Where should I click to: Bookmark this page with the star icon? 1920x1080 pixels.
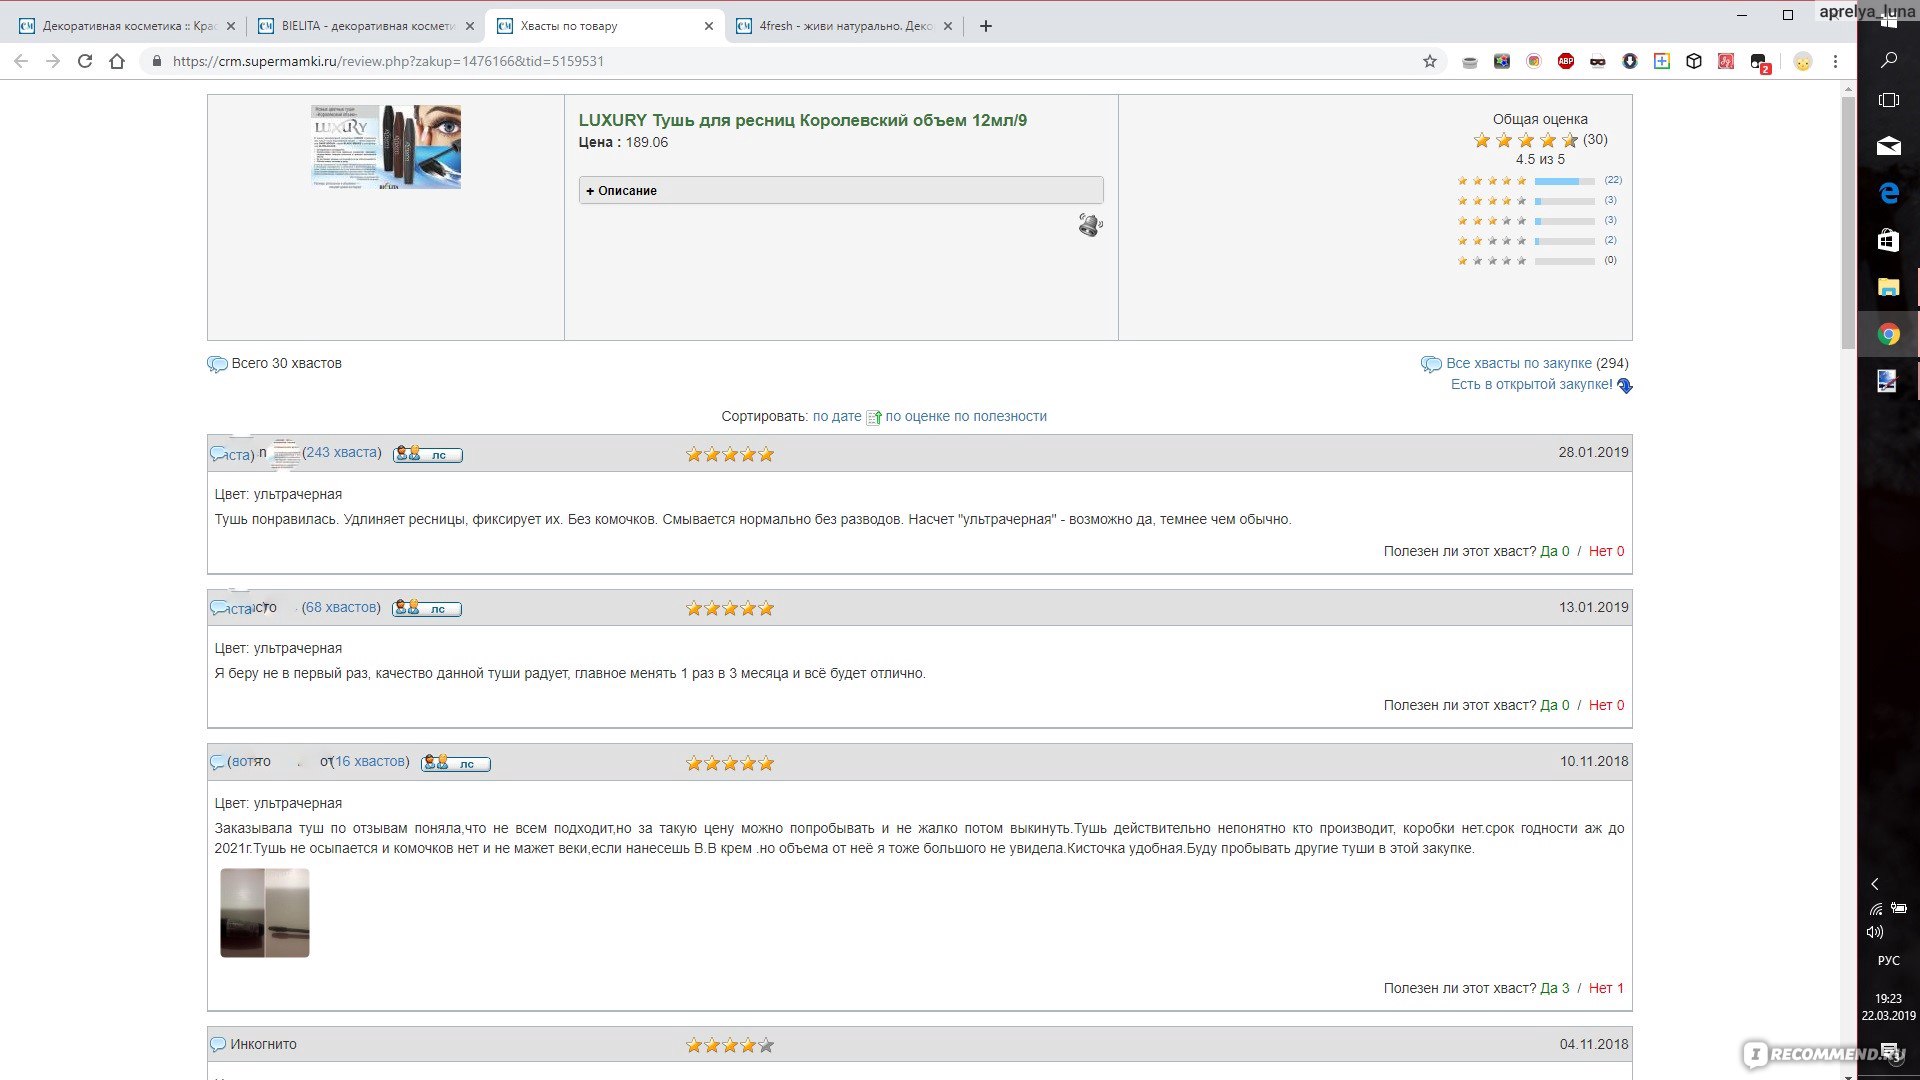[x=1430, y=61]
